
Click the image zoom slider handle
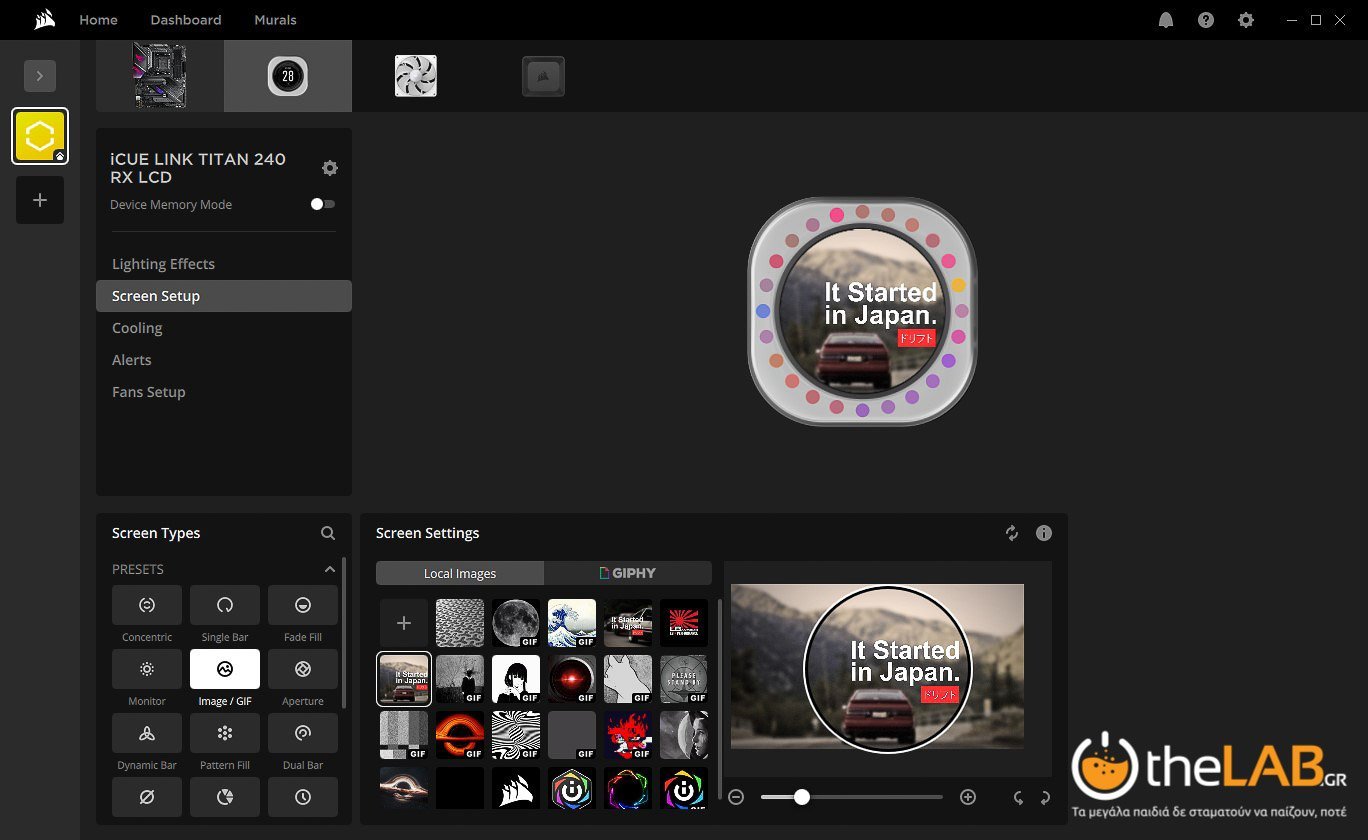click(801, 797)
